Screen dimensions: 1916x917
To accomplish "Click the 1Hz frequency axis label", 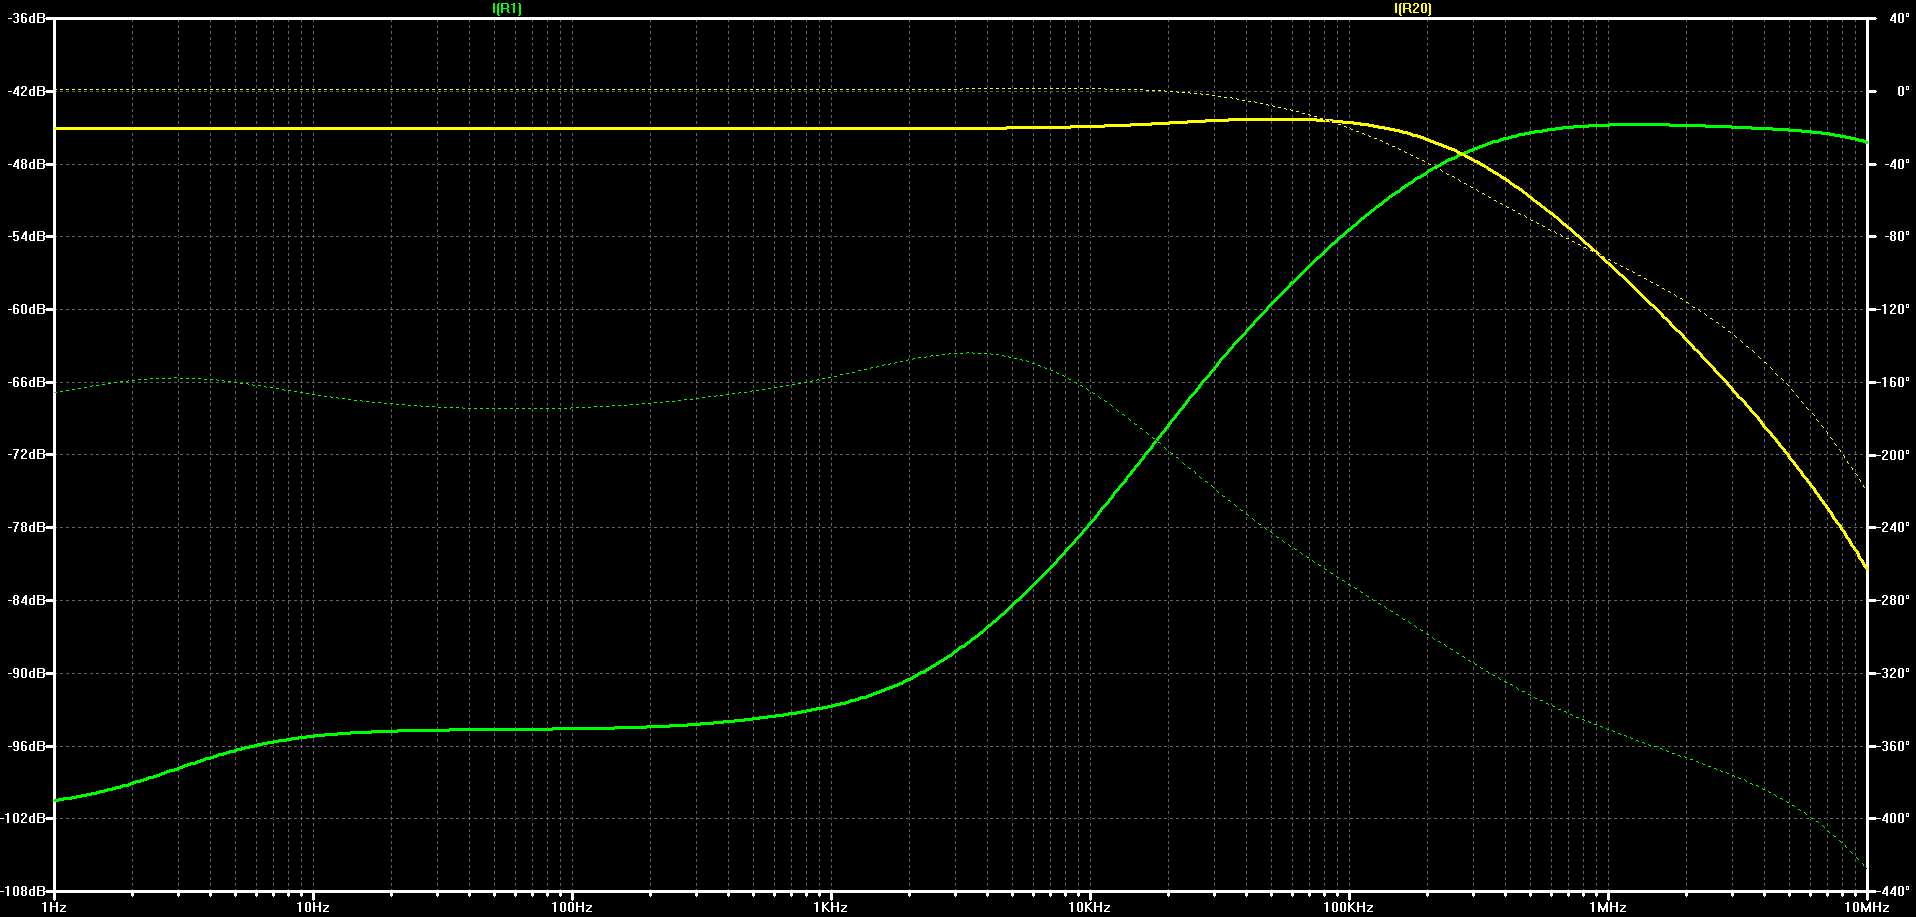I will pos(54,907).
